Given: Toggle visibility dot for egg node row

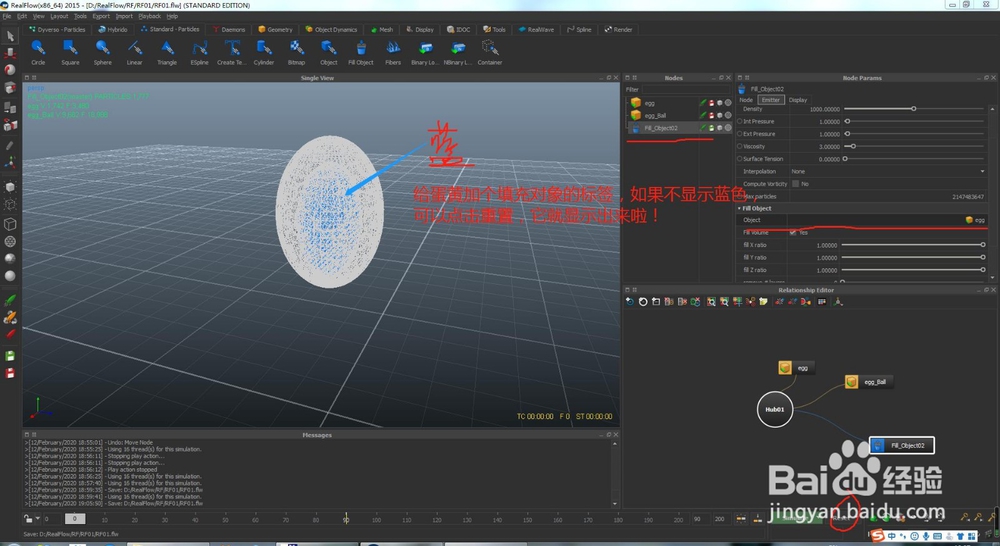Looking at the screenshot, I should click(x=728, y=103).
